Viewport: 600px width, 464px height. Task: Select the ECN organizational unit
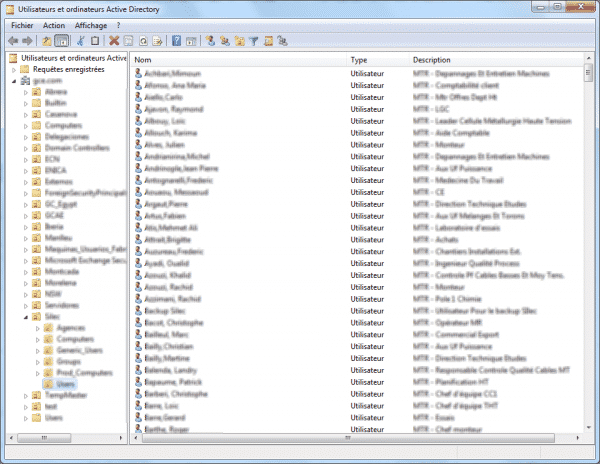(52, 159)
